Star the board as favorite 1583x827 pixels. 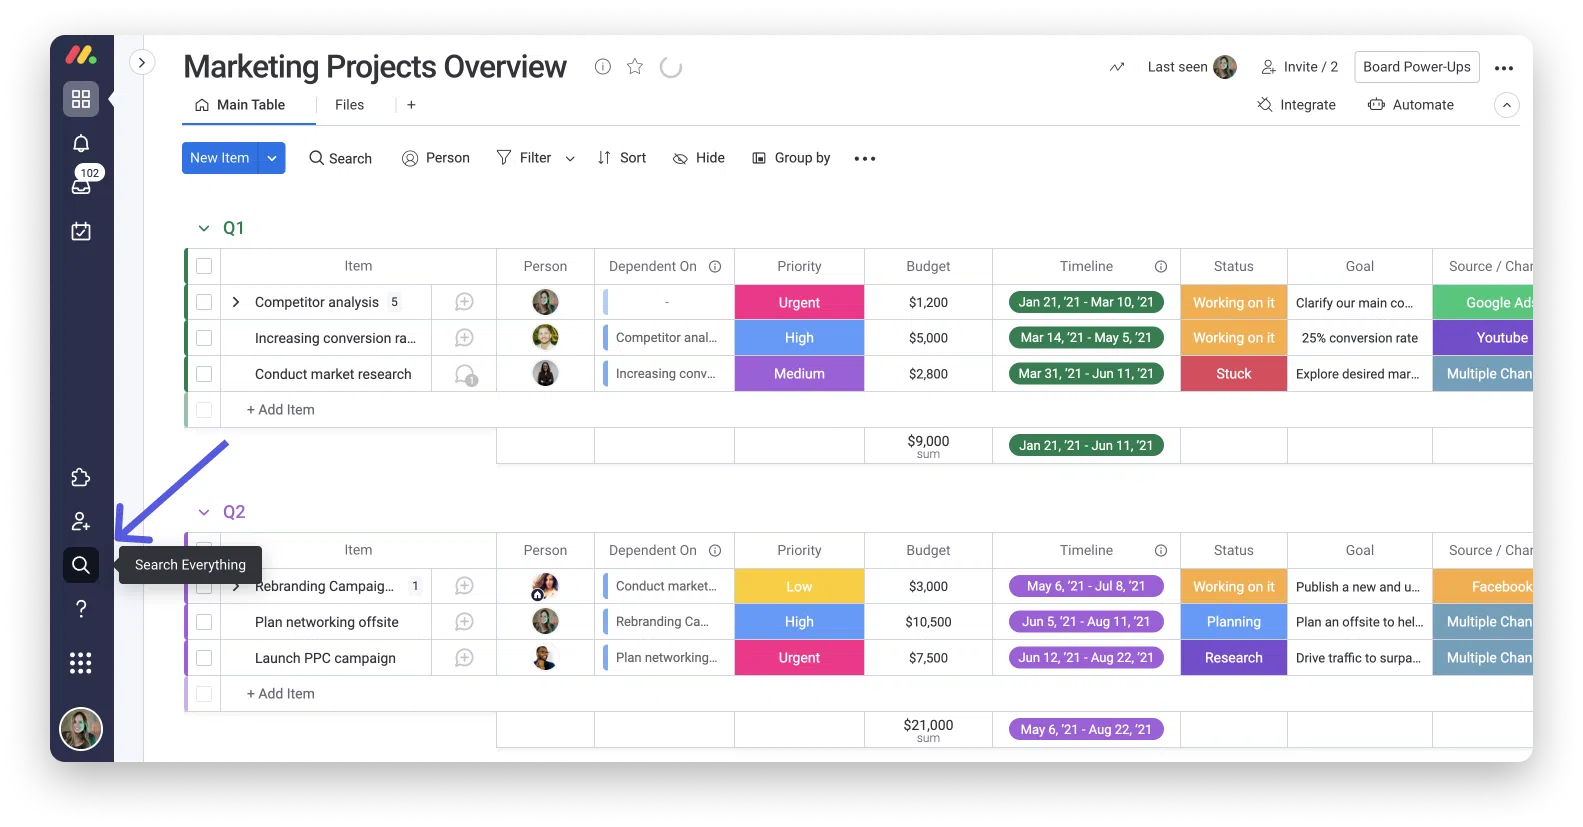pos(634,67)
